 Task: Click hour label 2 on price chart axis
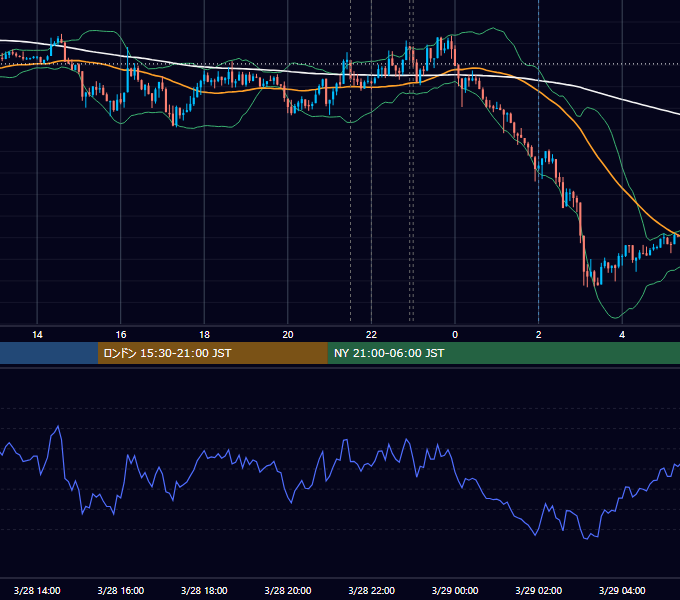(539, 335)
